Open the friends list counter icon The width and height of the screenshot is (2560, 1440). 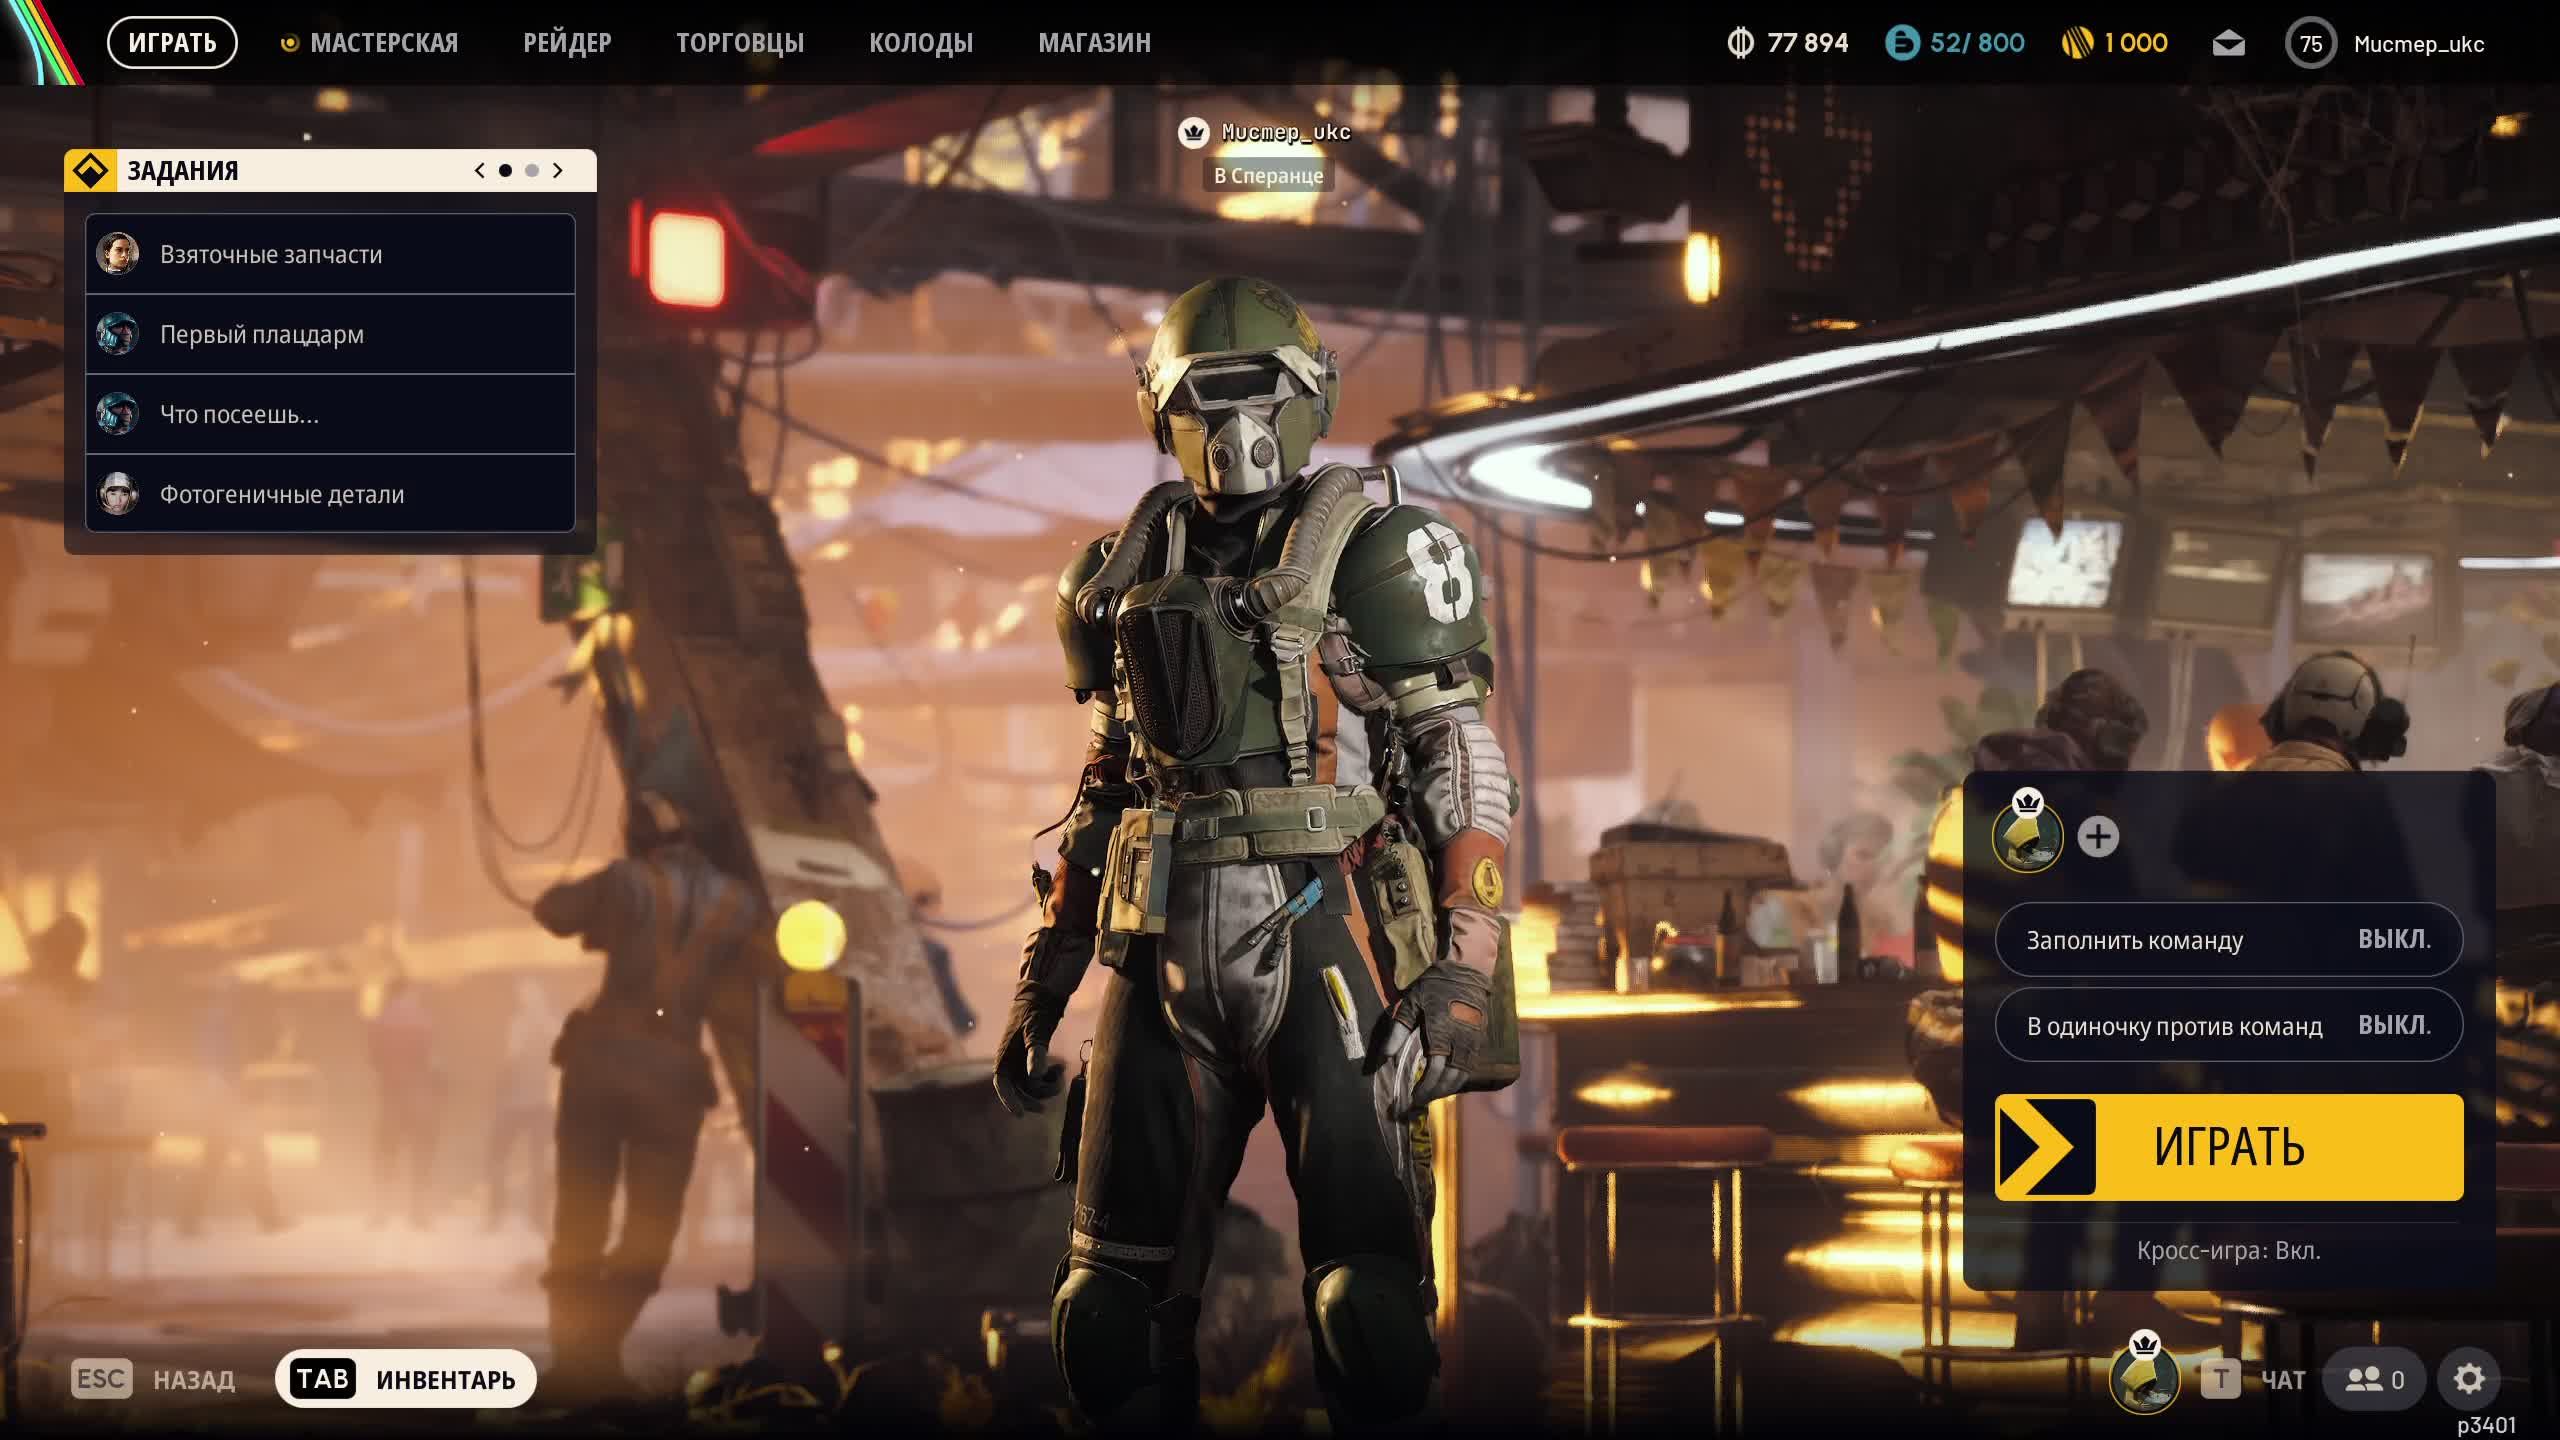2374,1380
